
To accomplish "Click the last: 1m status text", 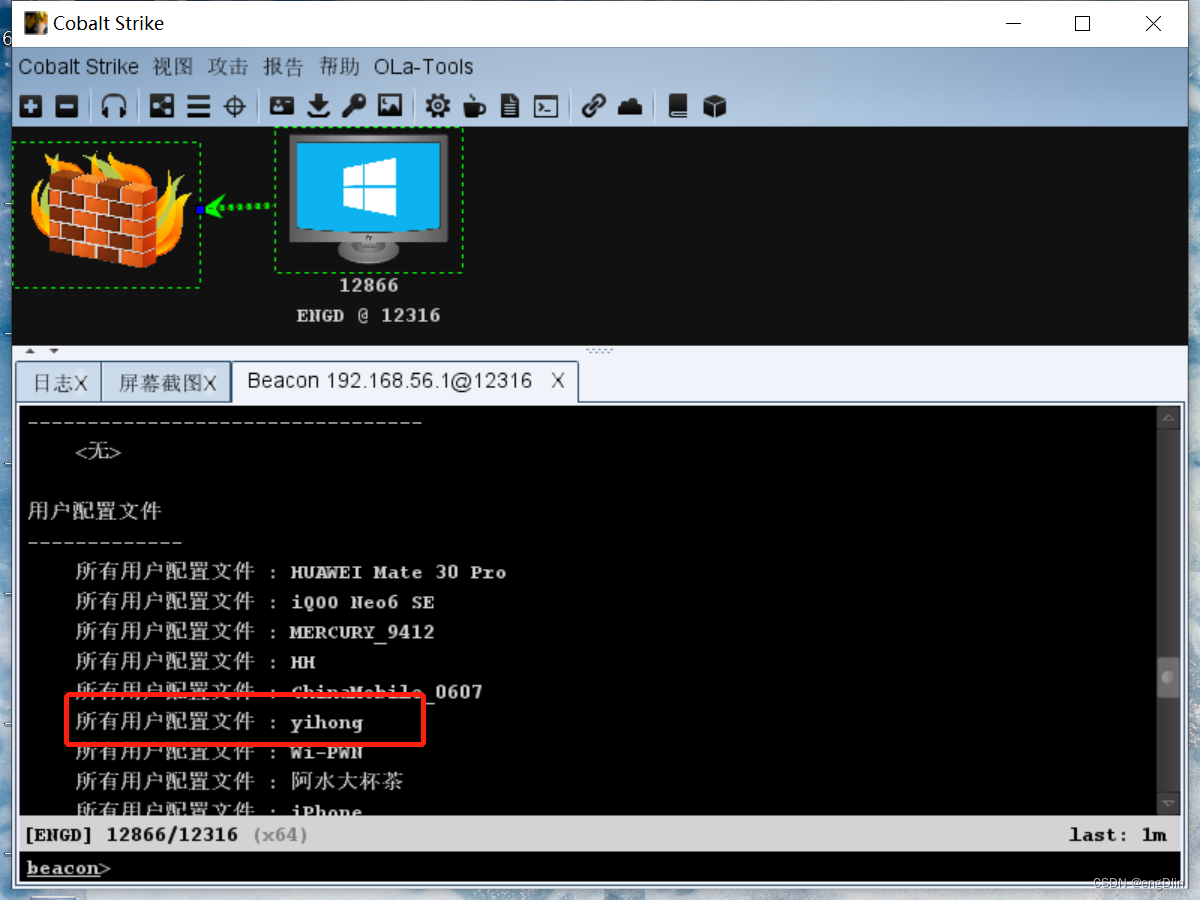I will 1117,834.
